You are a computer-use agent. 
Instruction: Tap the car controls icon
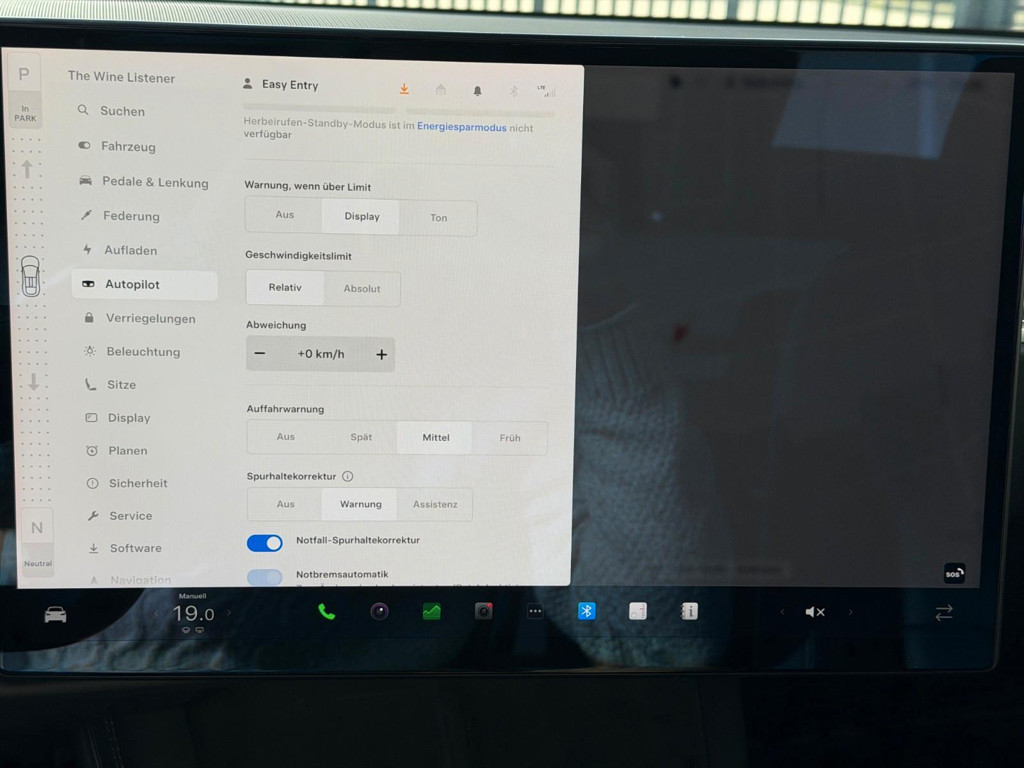55,614
